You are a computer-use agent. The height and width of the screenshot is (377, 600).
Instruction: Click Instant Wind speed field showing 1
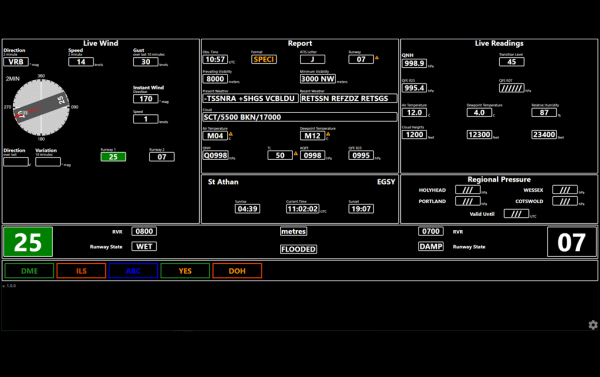point(146,119)
